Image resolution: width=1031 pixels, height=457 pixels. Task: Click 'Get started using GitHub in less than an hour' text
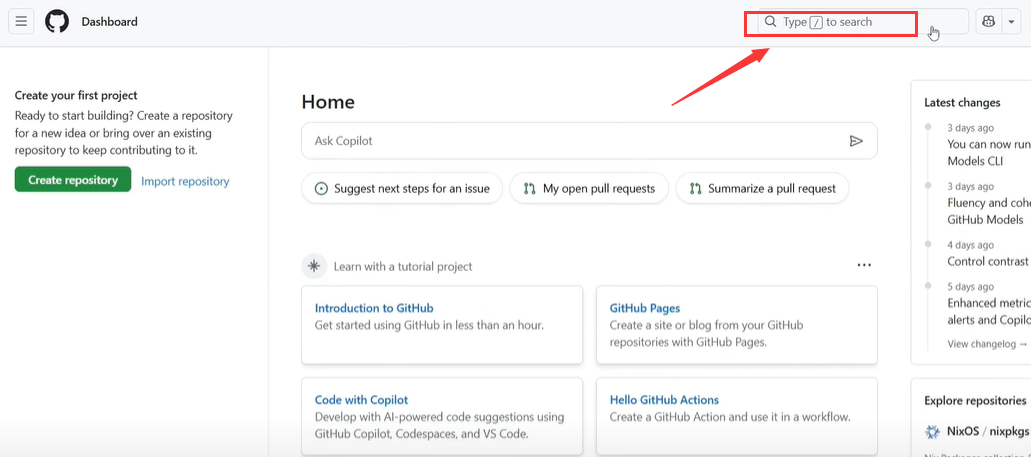pyautogui.click(x=429, y=325)
